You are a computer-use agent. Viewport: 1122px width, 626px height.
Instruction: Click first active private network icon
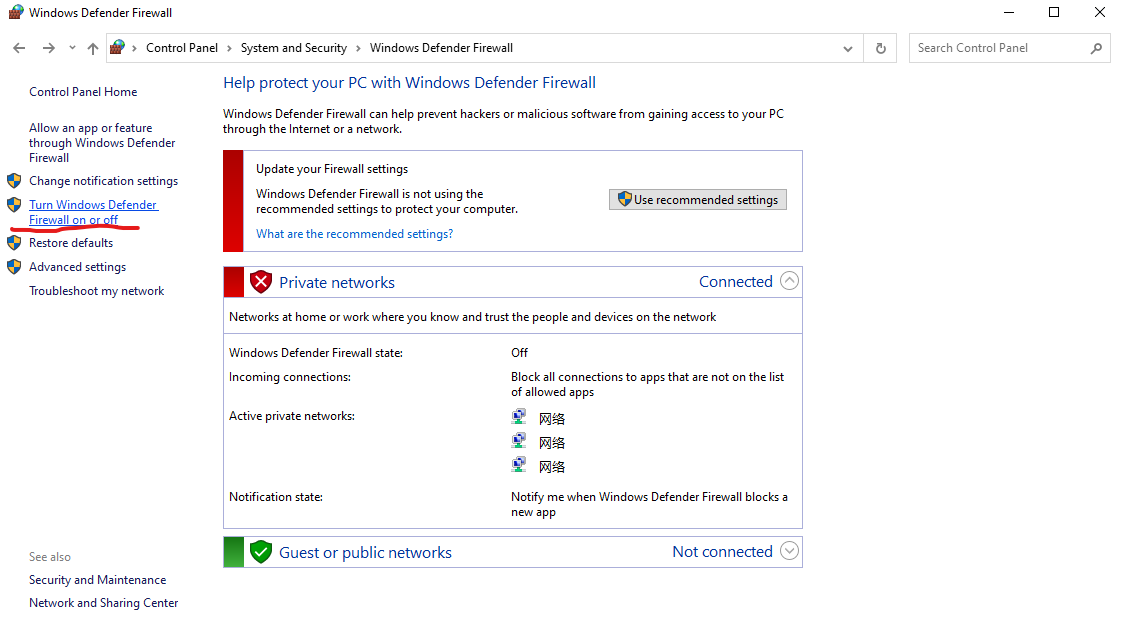point(519,416)
